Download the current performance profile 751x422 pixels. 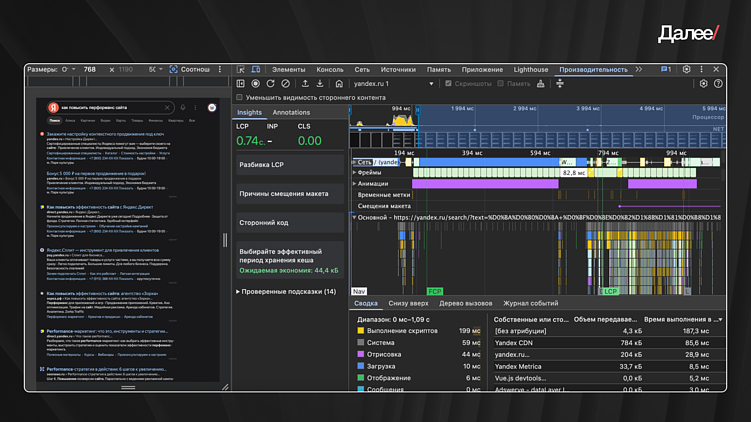[x=320, y=84]
